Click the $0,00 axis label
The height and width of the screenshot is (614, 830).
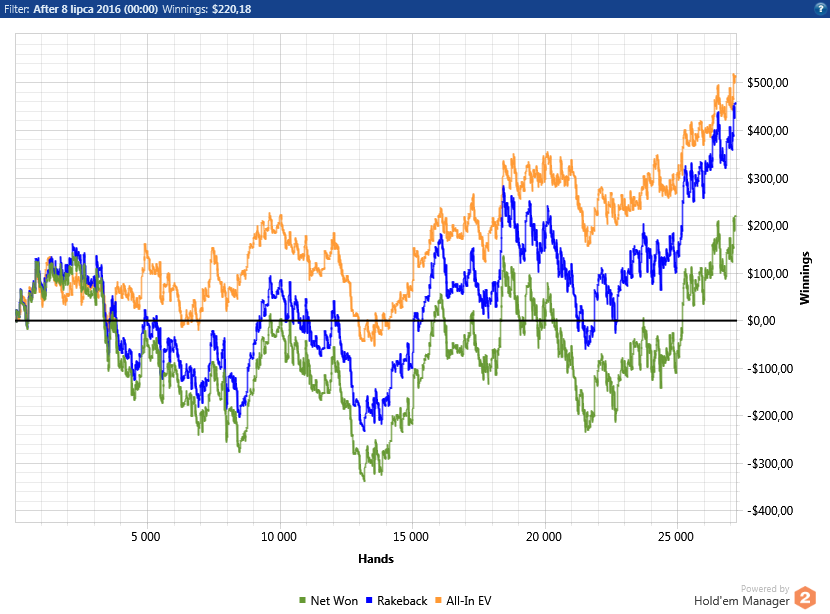coord(761,321)
